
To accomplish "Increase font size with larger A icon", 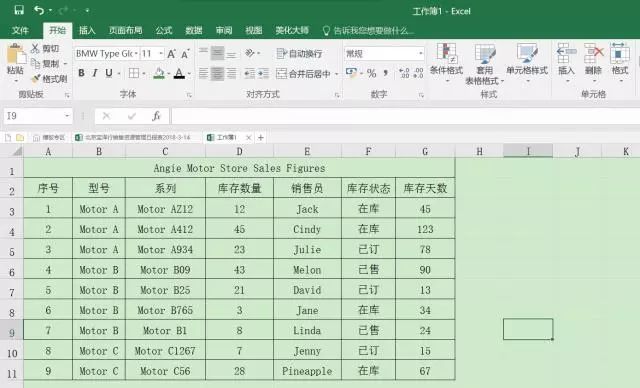I will [171, 54].
